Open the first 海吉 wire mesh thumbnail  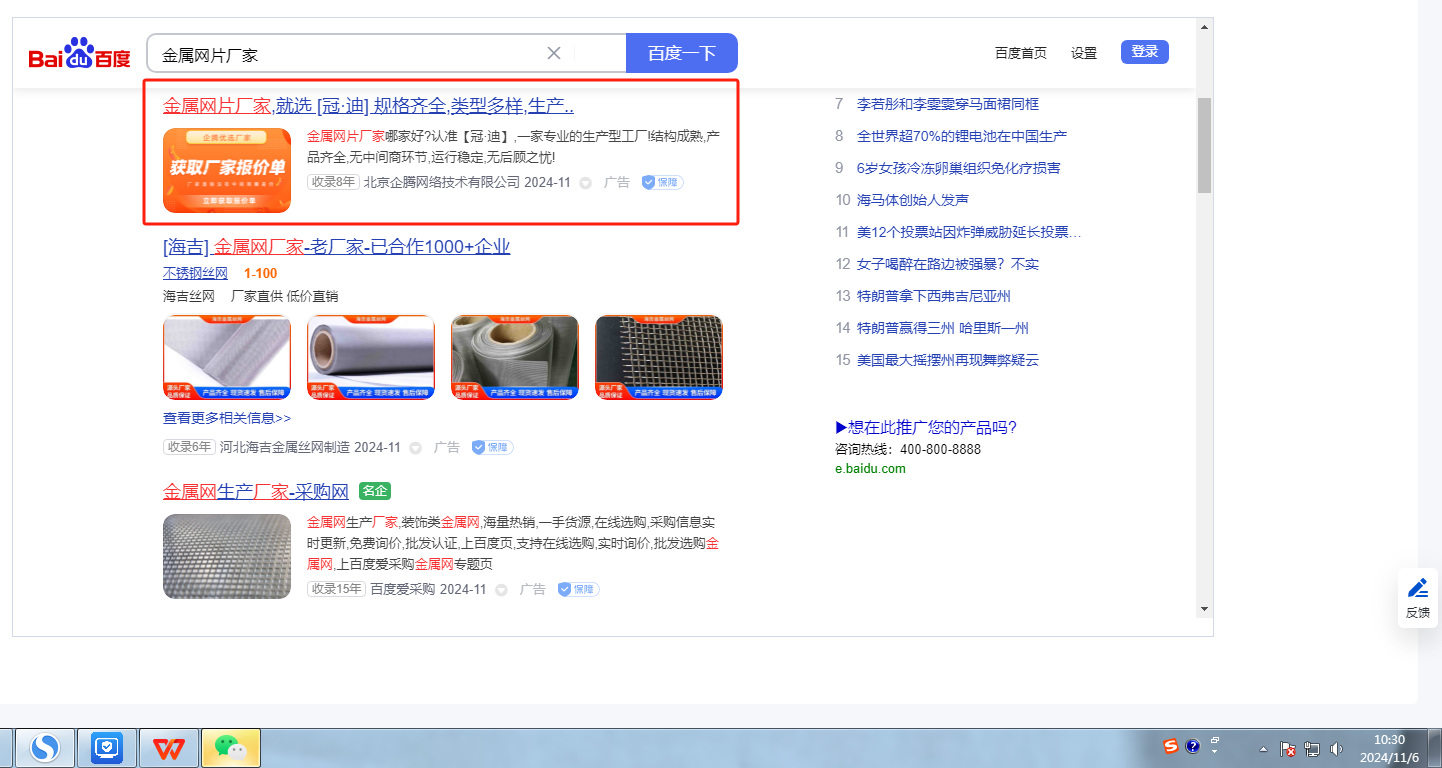pyautogui.click(x=227, y=358)
